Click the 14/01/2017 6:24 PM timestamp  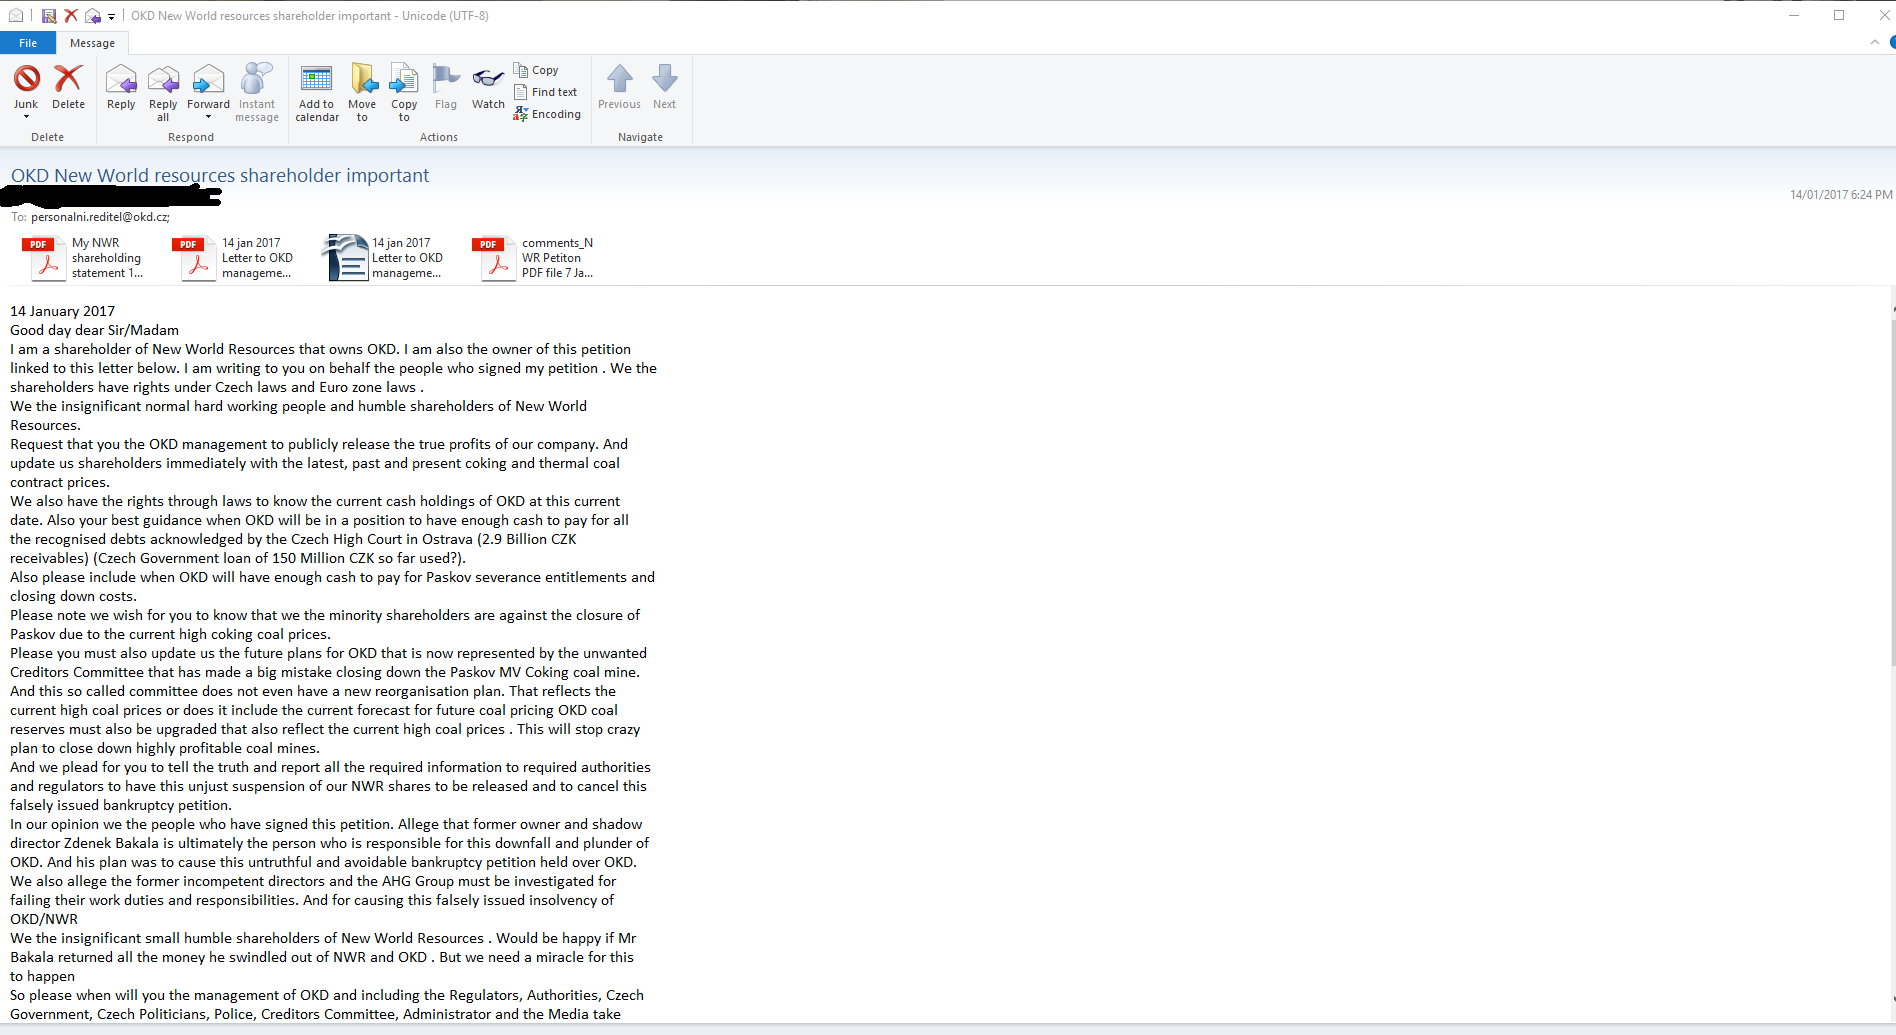pos(1841,195)
